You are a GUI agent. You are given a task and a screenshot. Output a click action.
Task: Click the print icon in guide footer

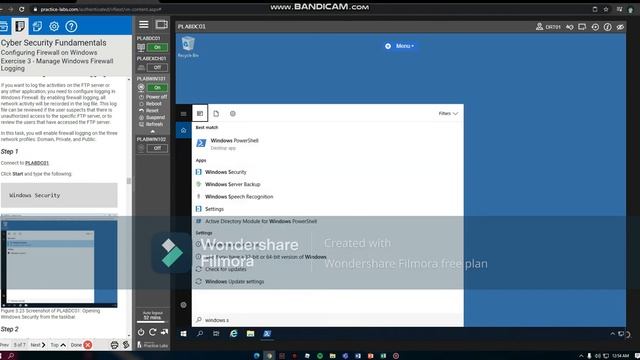point(114,345)
